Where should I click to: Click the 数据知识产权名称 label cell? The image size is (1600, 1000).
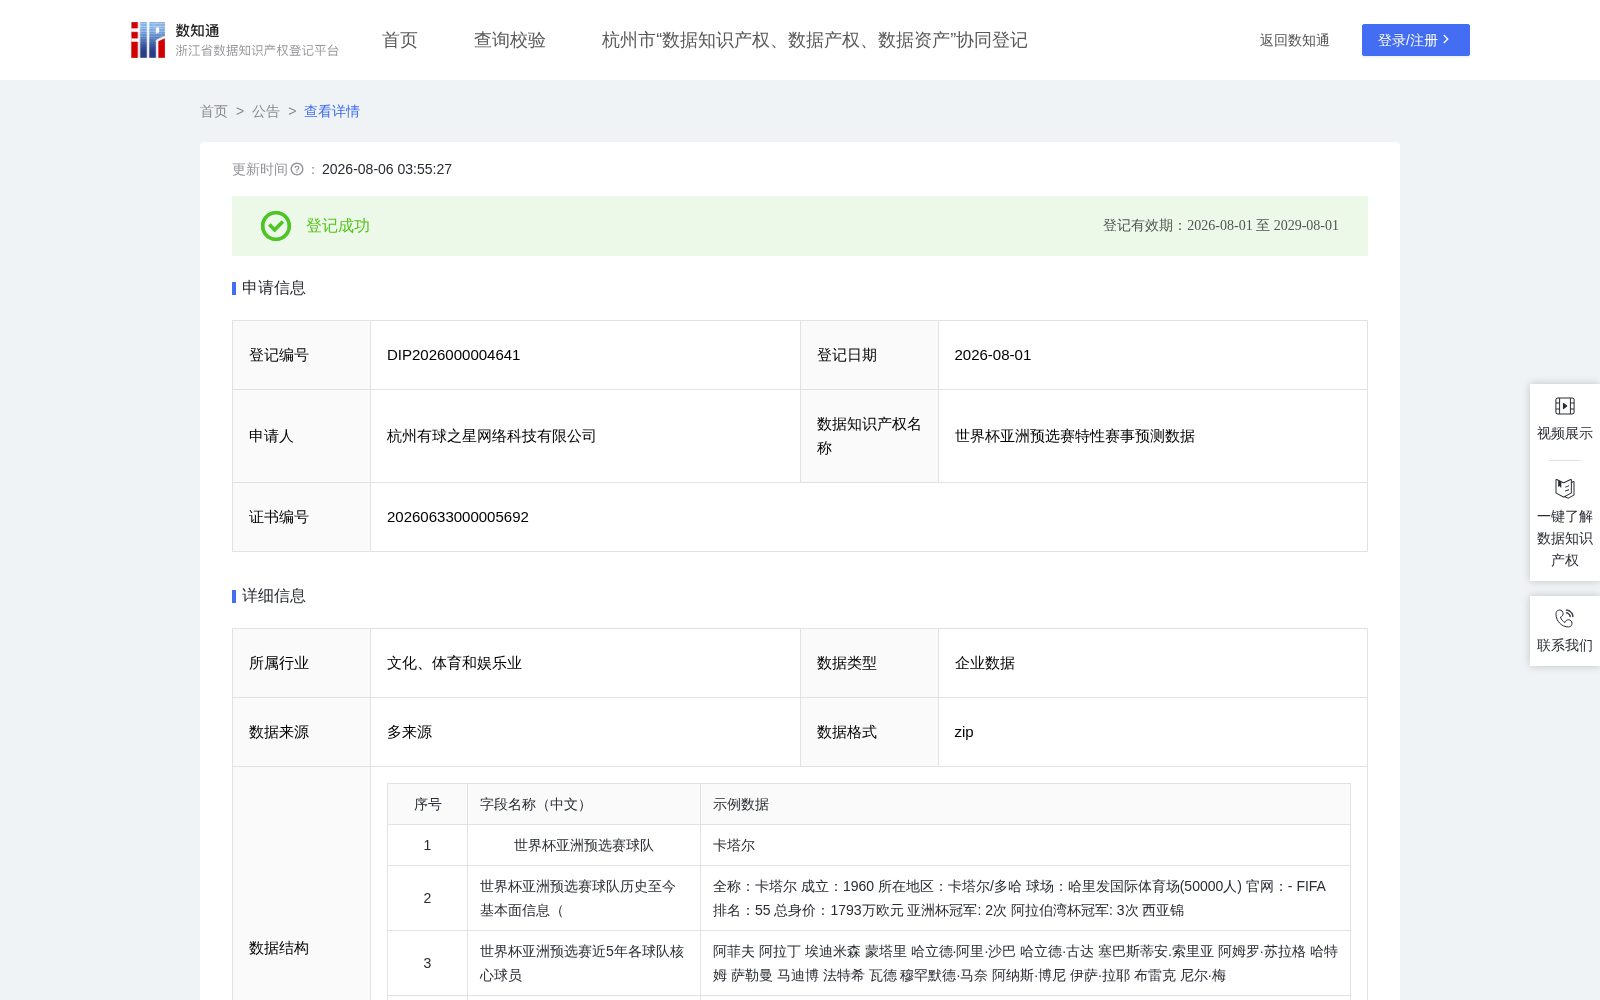869,436
